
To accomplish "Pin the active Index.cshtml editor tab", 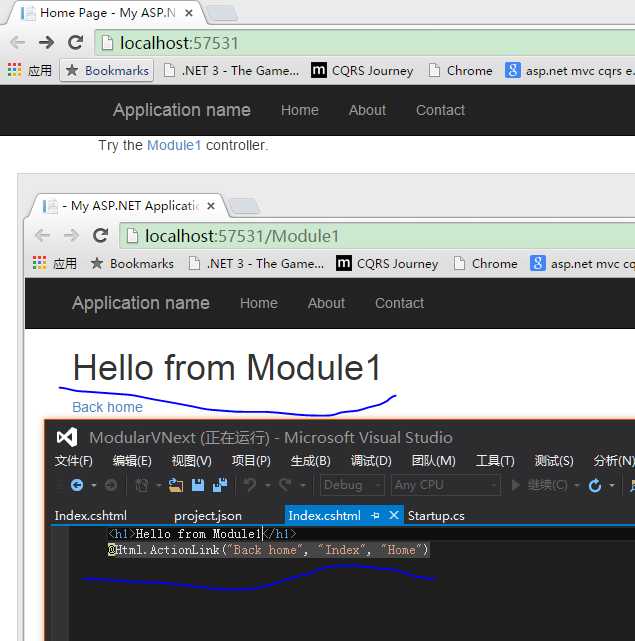I will click(375, 515).
